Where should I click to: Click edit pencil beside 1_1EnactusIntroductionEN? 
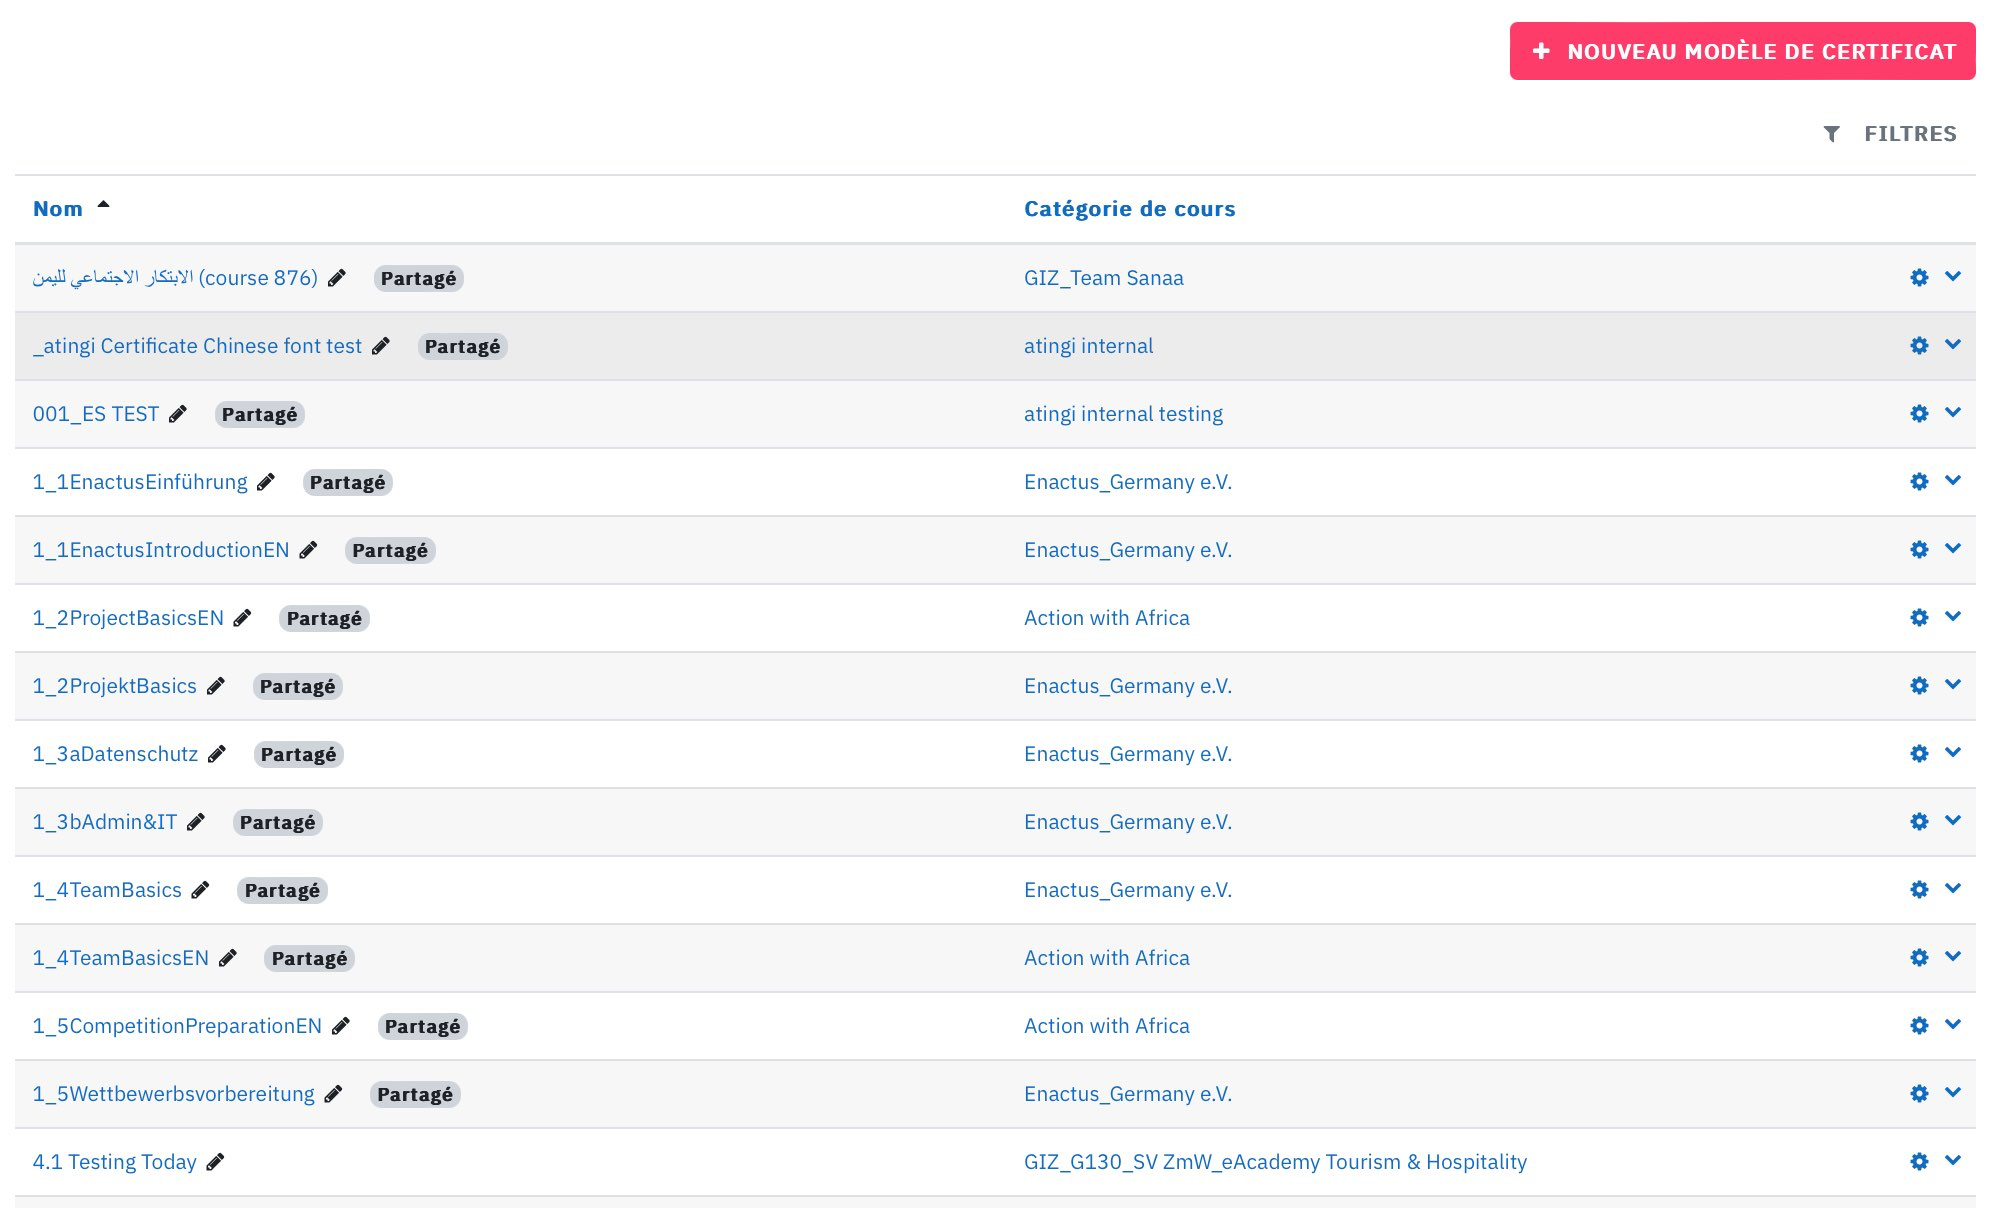point(309,550)
